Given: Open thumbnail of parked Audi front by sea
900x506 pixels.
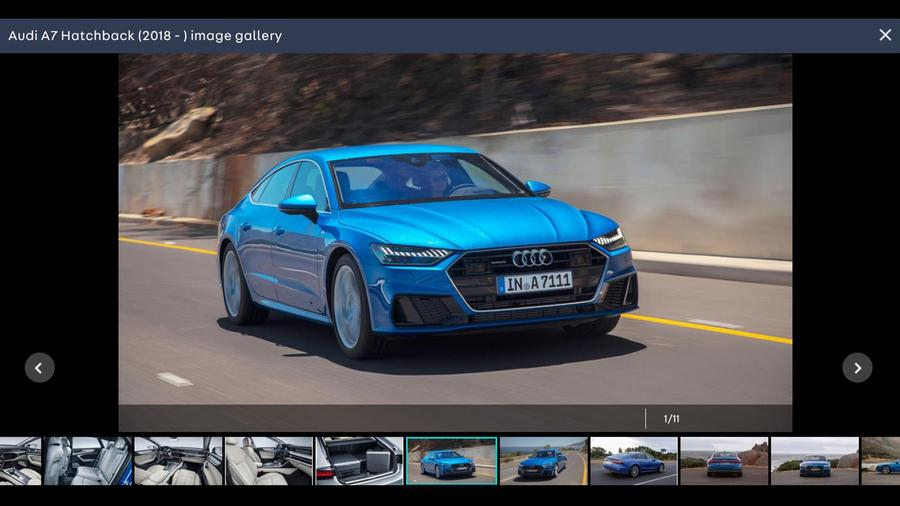Looking at the screenshot, I should tap(814, 461).
